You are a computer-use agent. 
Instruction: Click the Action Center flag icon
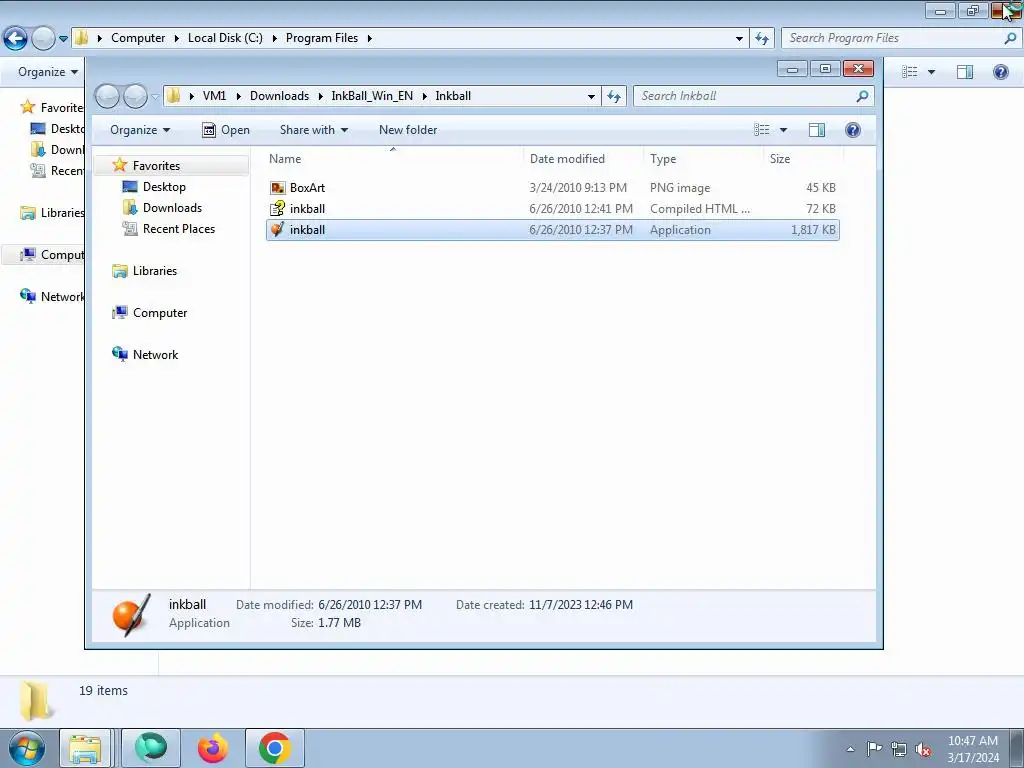[874, 749]
